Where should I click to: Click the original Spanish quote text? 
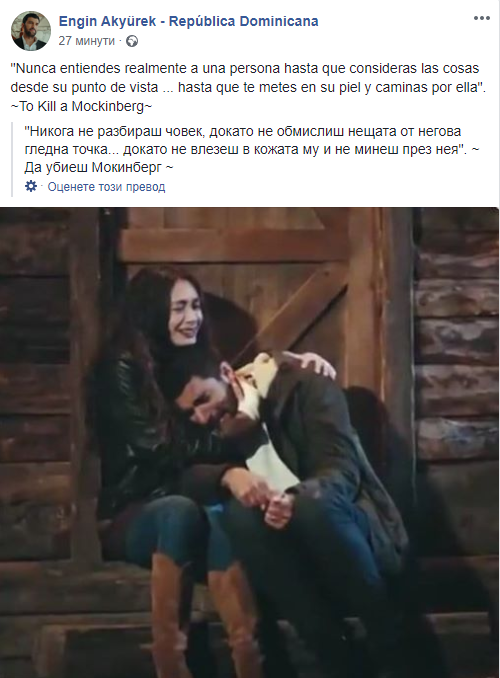coord(248,78)
